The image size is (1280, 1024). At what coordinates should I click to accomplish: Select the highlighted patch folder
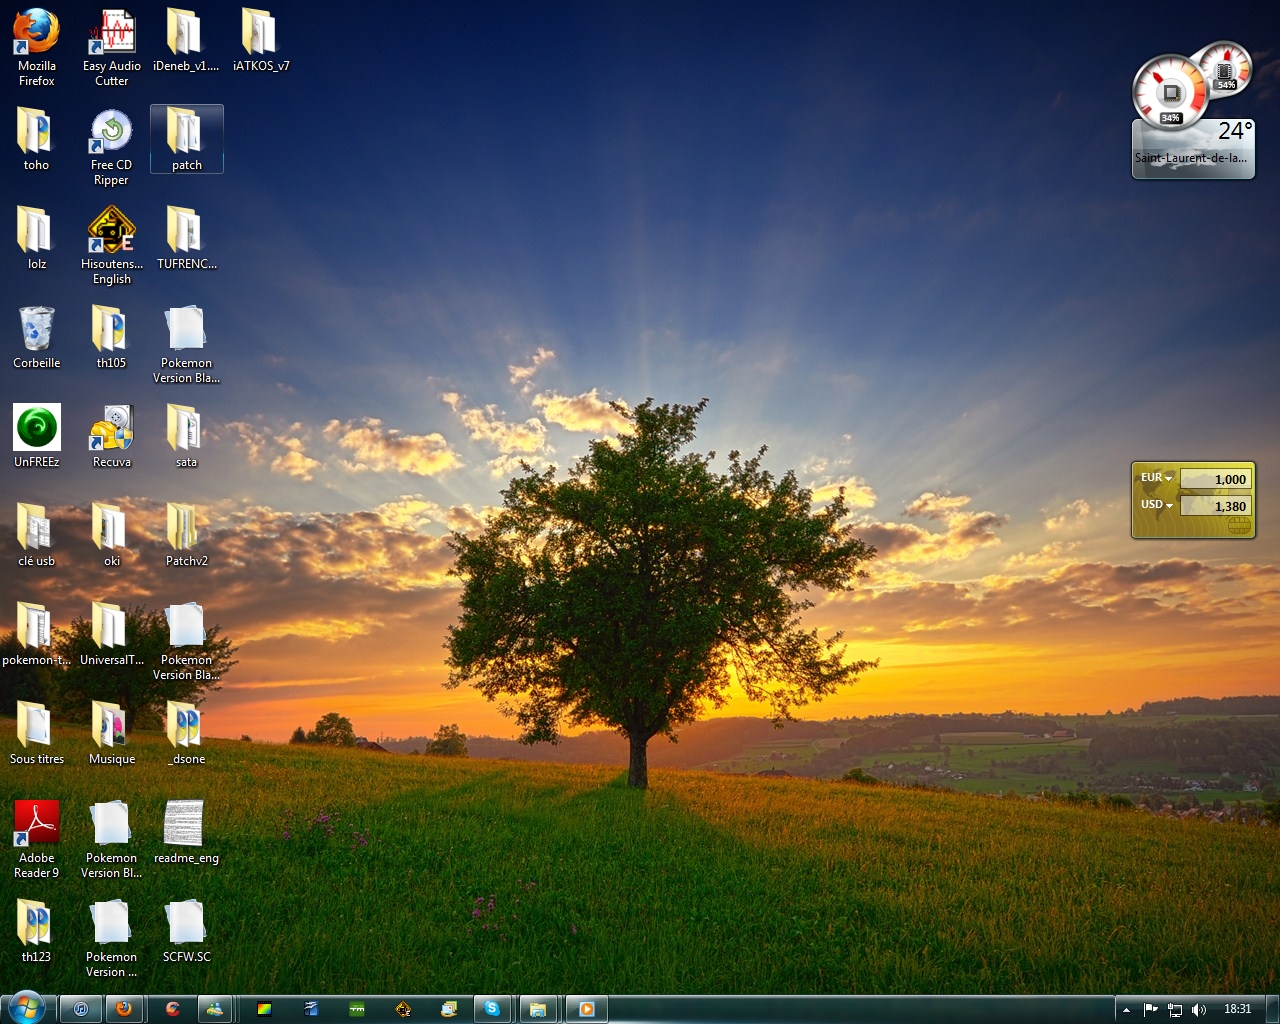(x=186, y=138)
